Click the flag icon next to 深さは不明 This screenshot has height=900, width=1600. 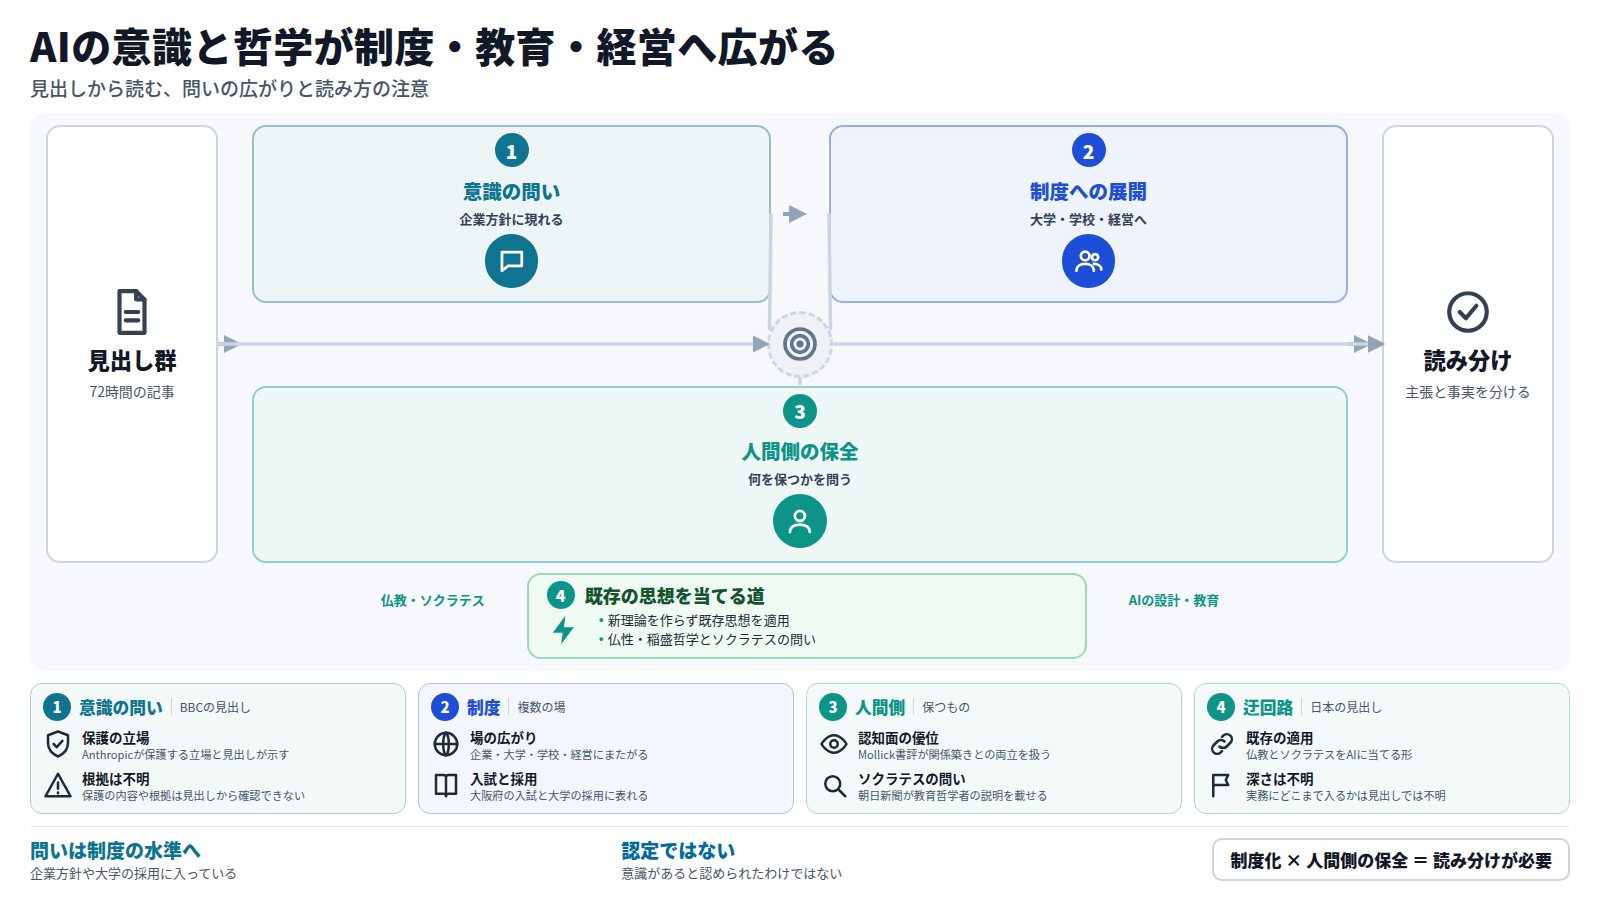tap(1222, 785)
